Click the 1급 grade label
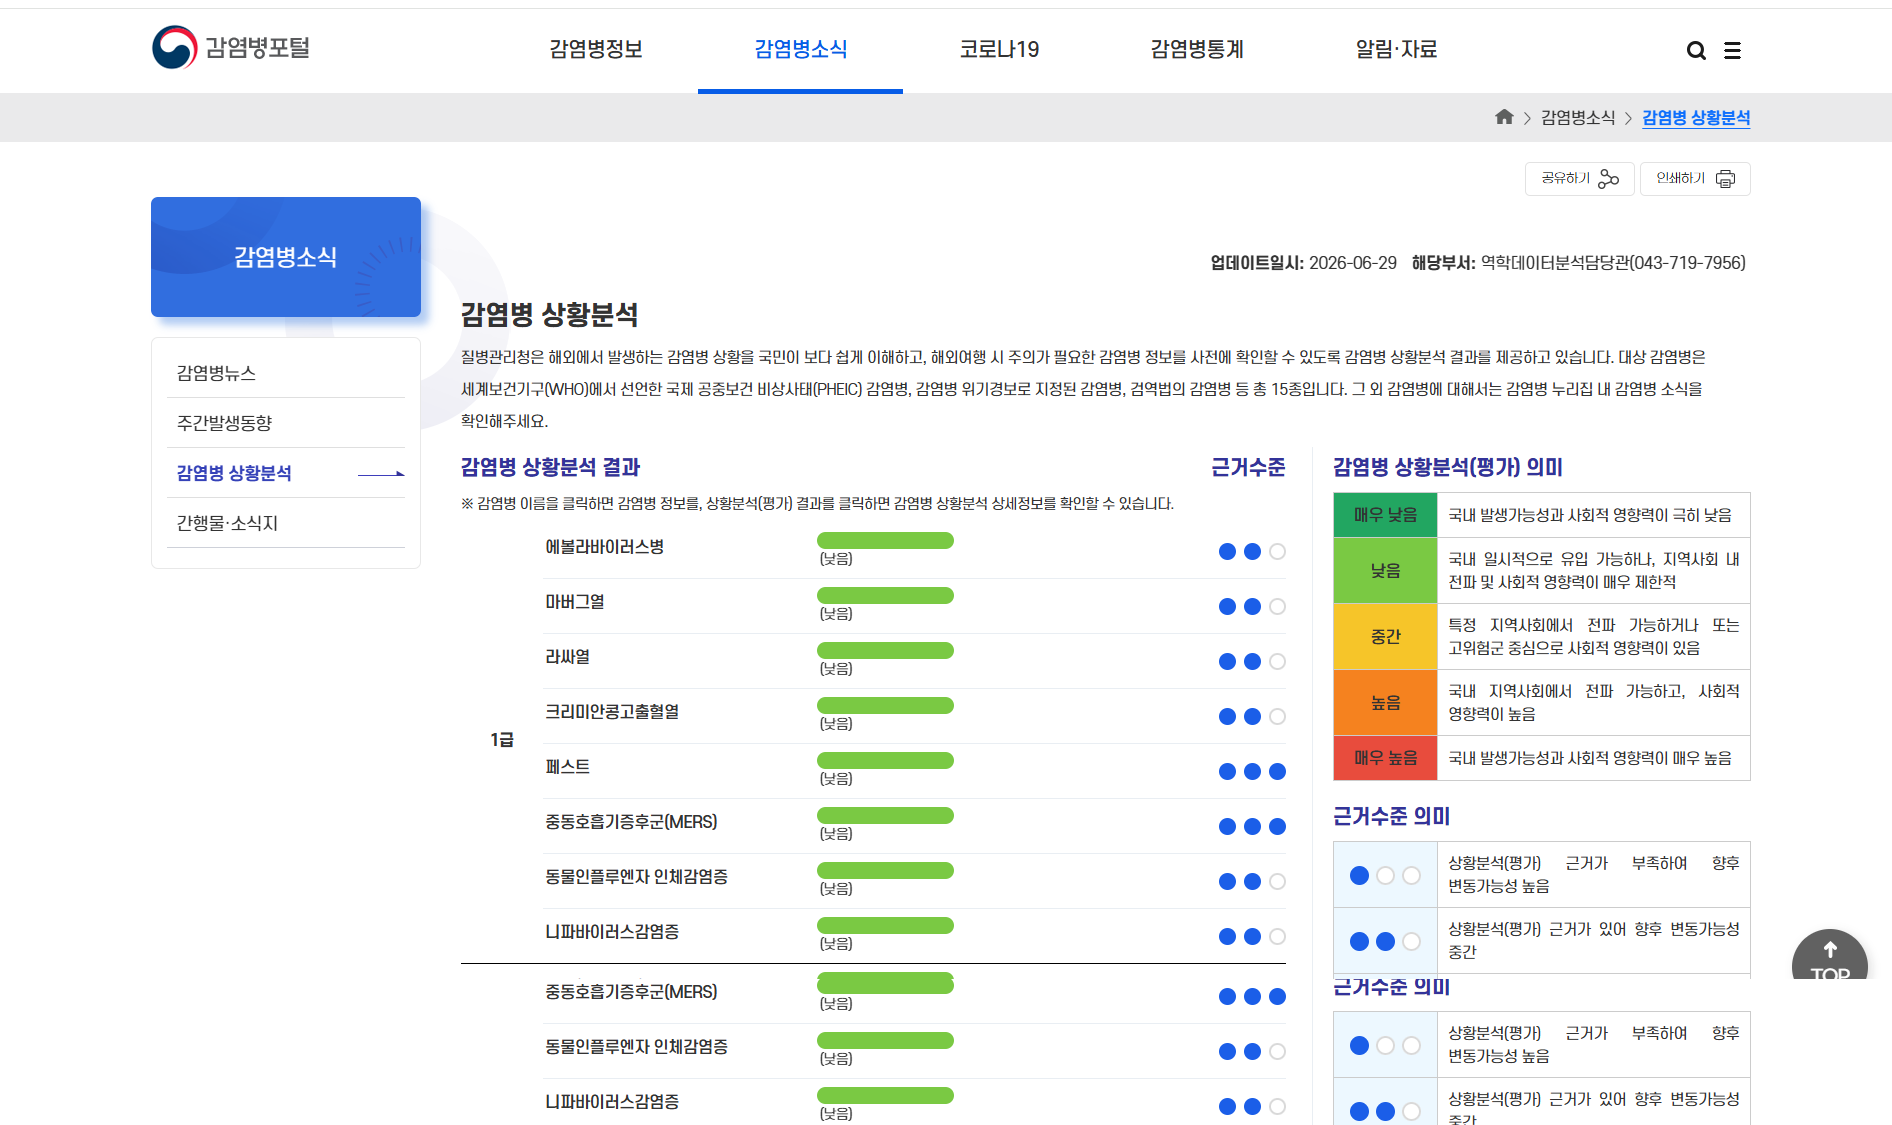The width and height of the screenshot is (1892, 1125). [502, 740]
